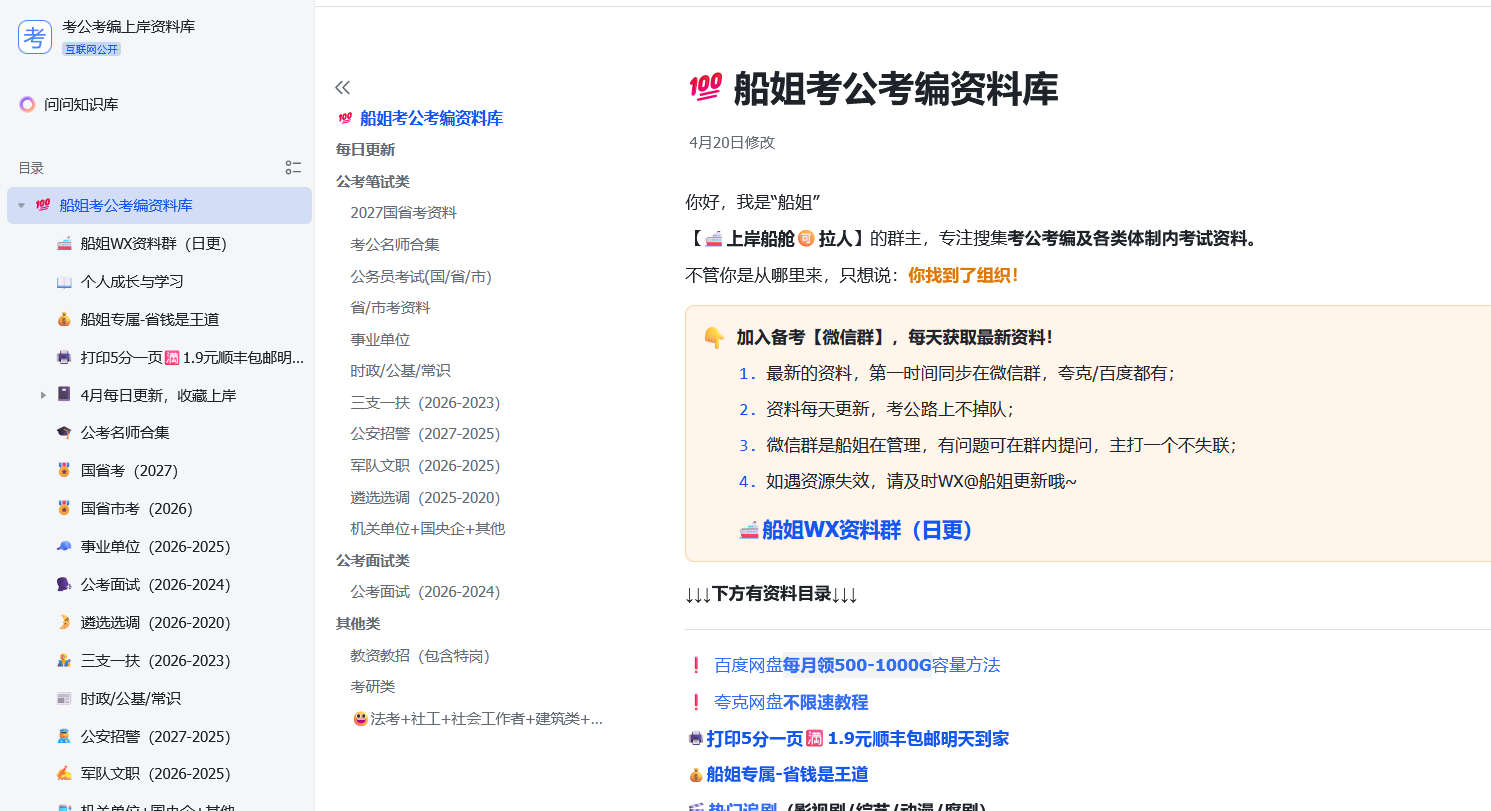Open 船姐WX资料群（日更） link in callout
Viewport: 1491px width, 811px height.
pos(856,530)
